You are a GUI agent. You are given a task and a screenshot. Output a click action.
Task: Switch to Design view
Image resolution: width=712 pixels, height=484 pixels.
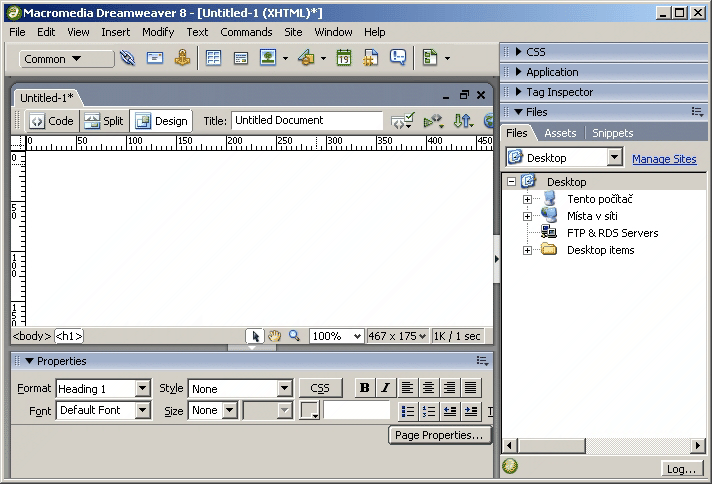point(162,121)
